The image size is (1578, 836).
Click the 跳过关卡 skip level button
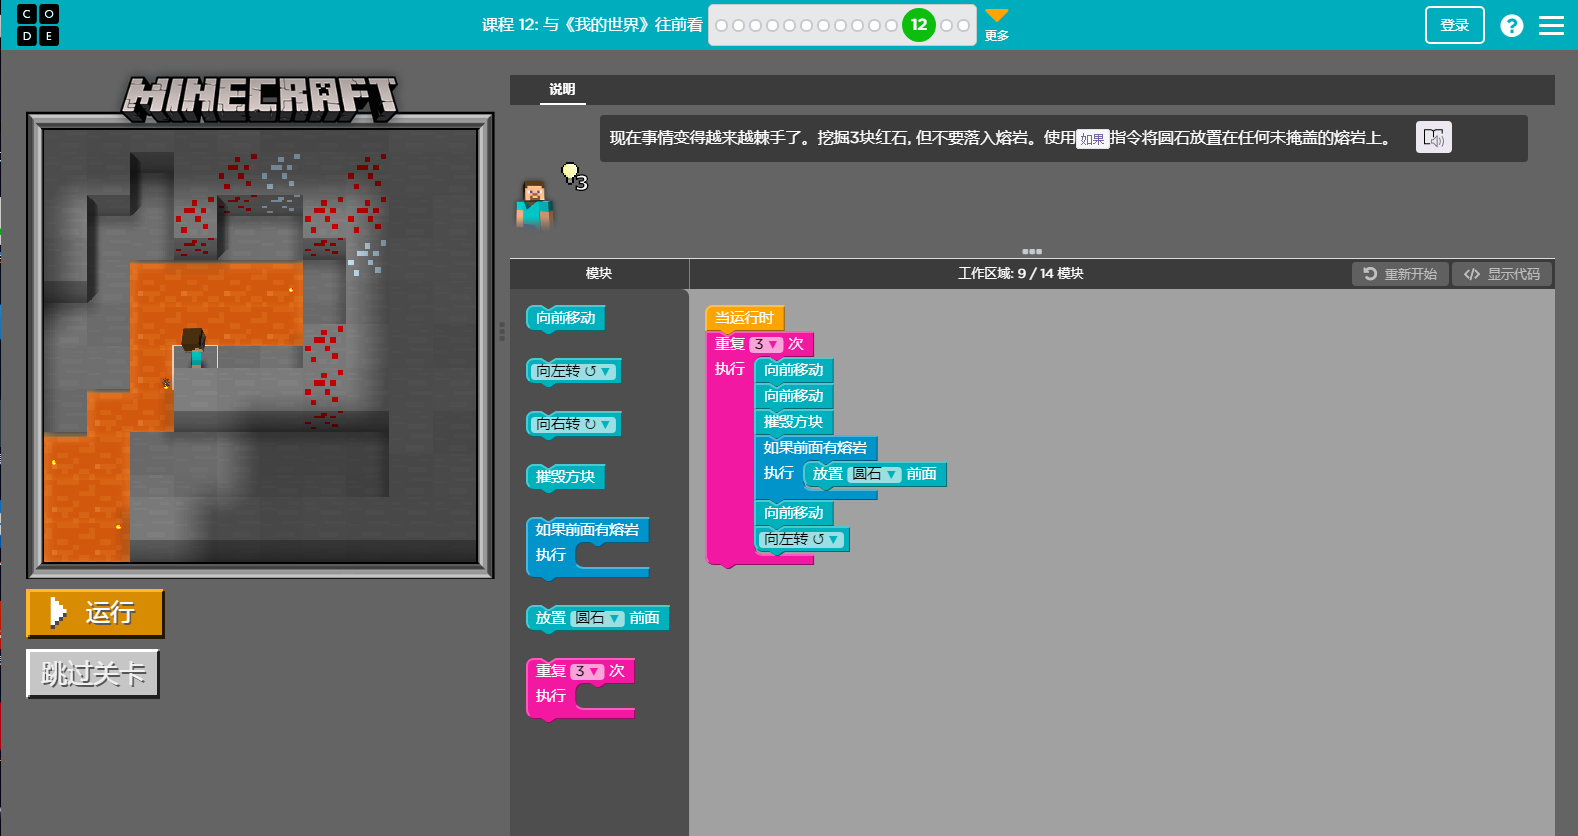(x=93, y=674)
